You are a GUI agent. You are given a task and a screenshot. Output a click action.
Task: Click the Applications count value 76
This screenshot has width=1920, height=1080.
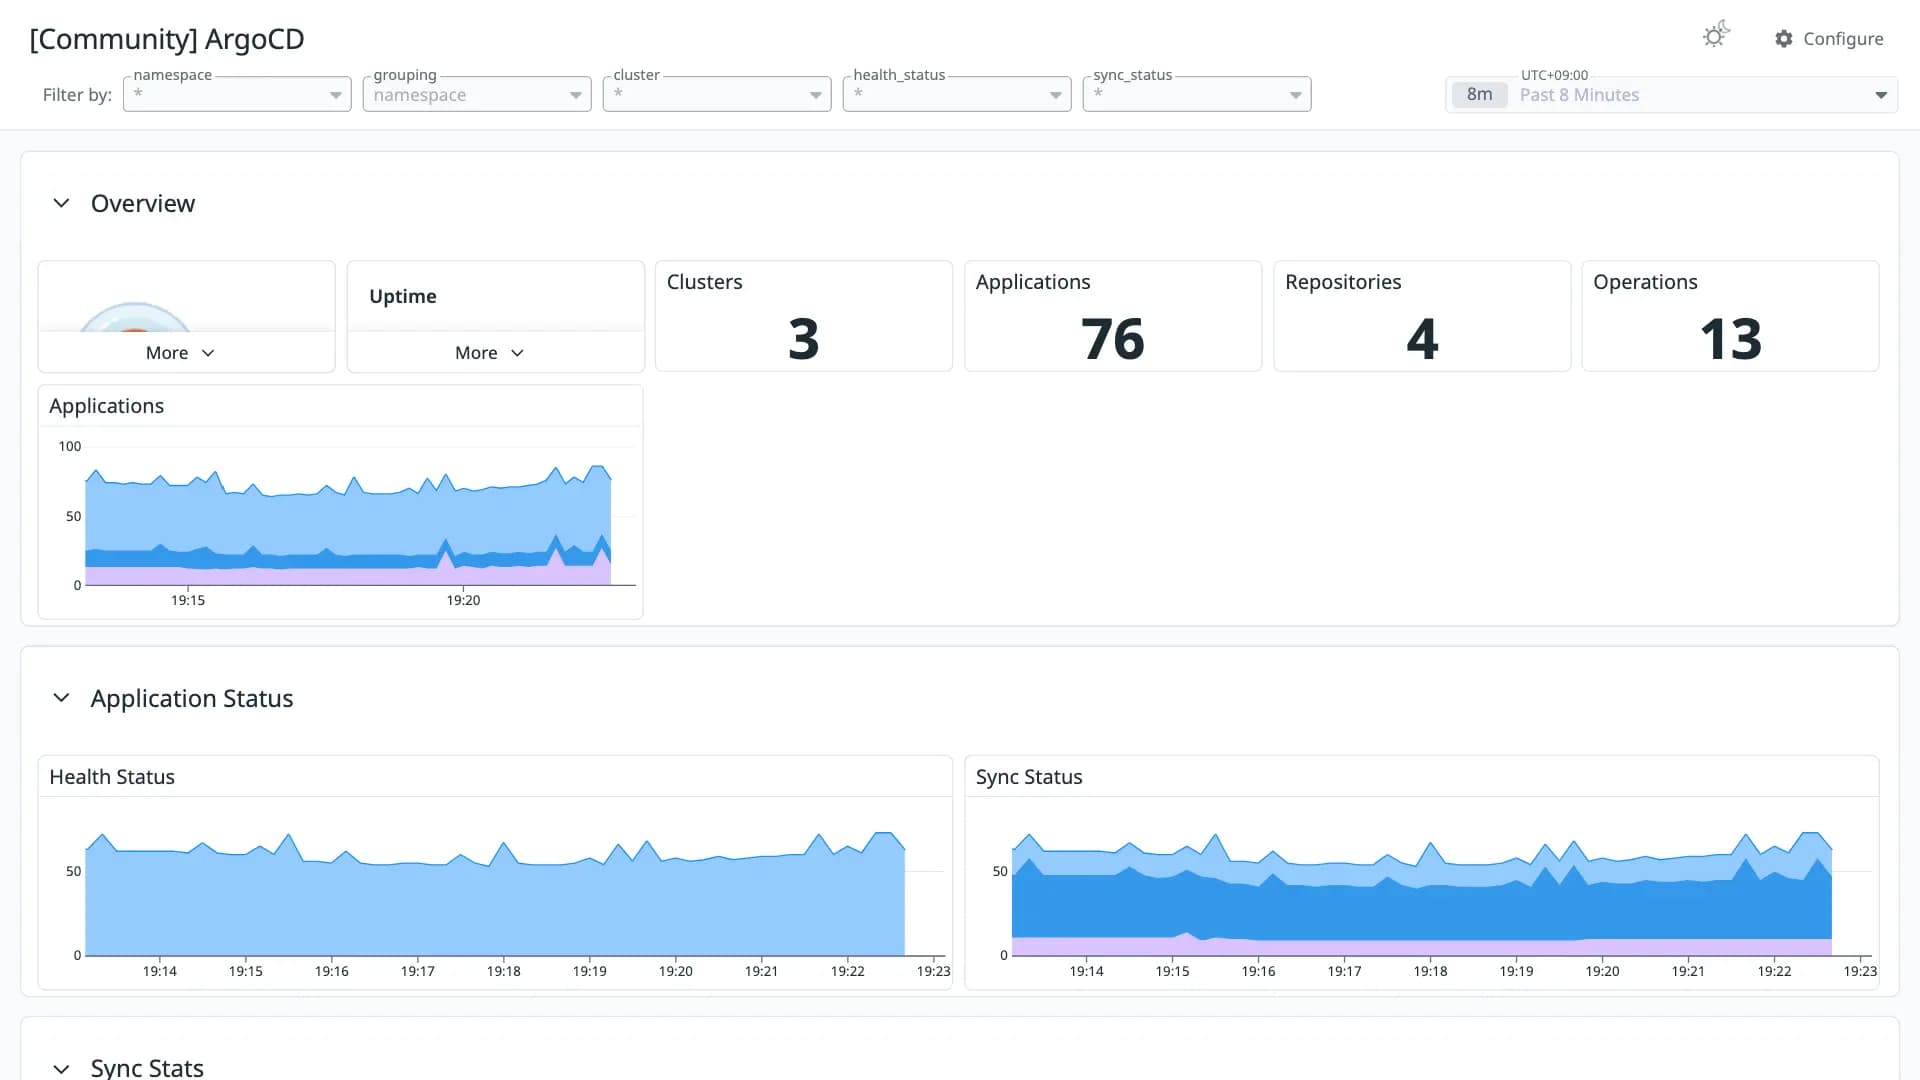pyautogui.click(x=1112, y=339)
